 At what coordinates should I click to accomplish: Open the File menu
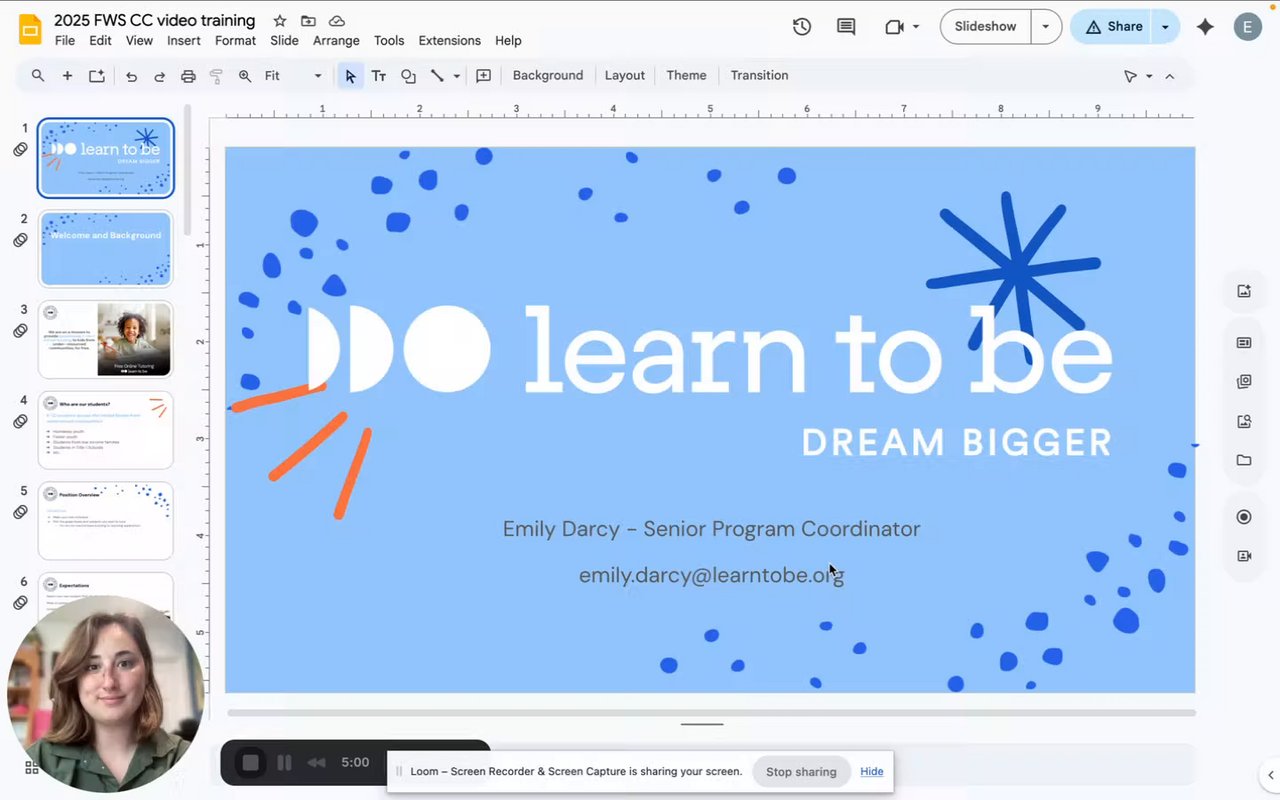click(x=65, y=41)
